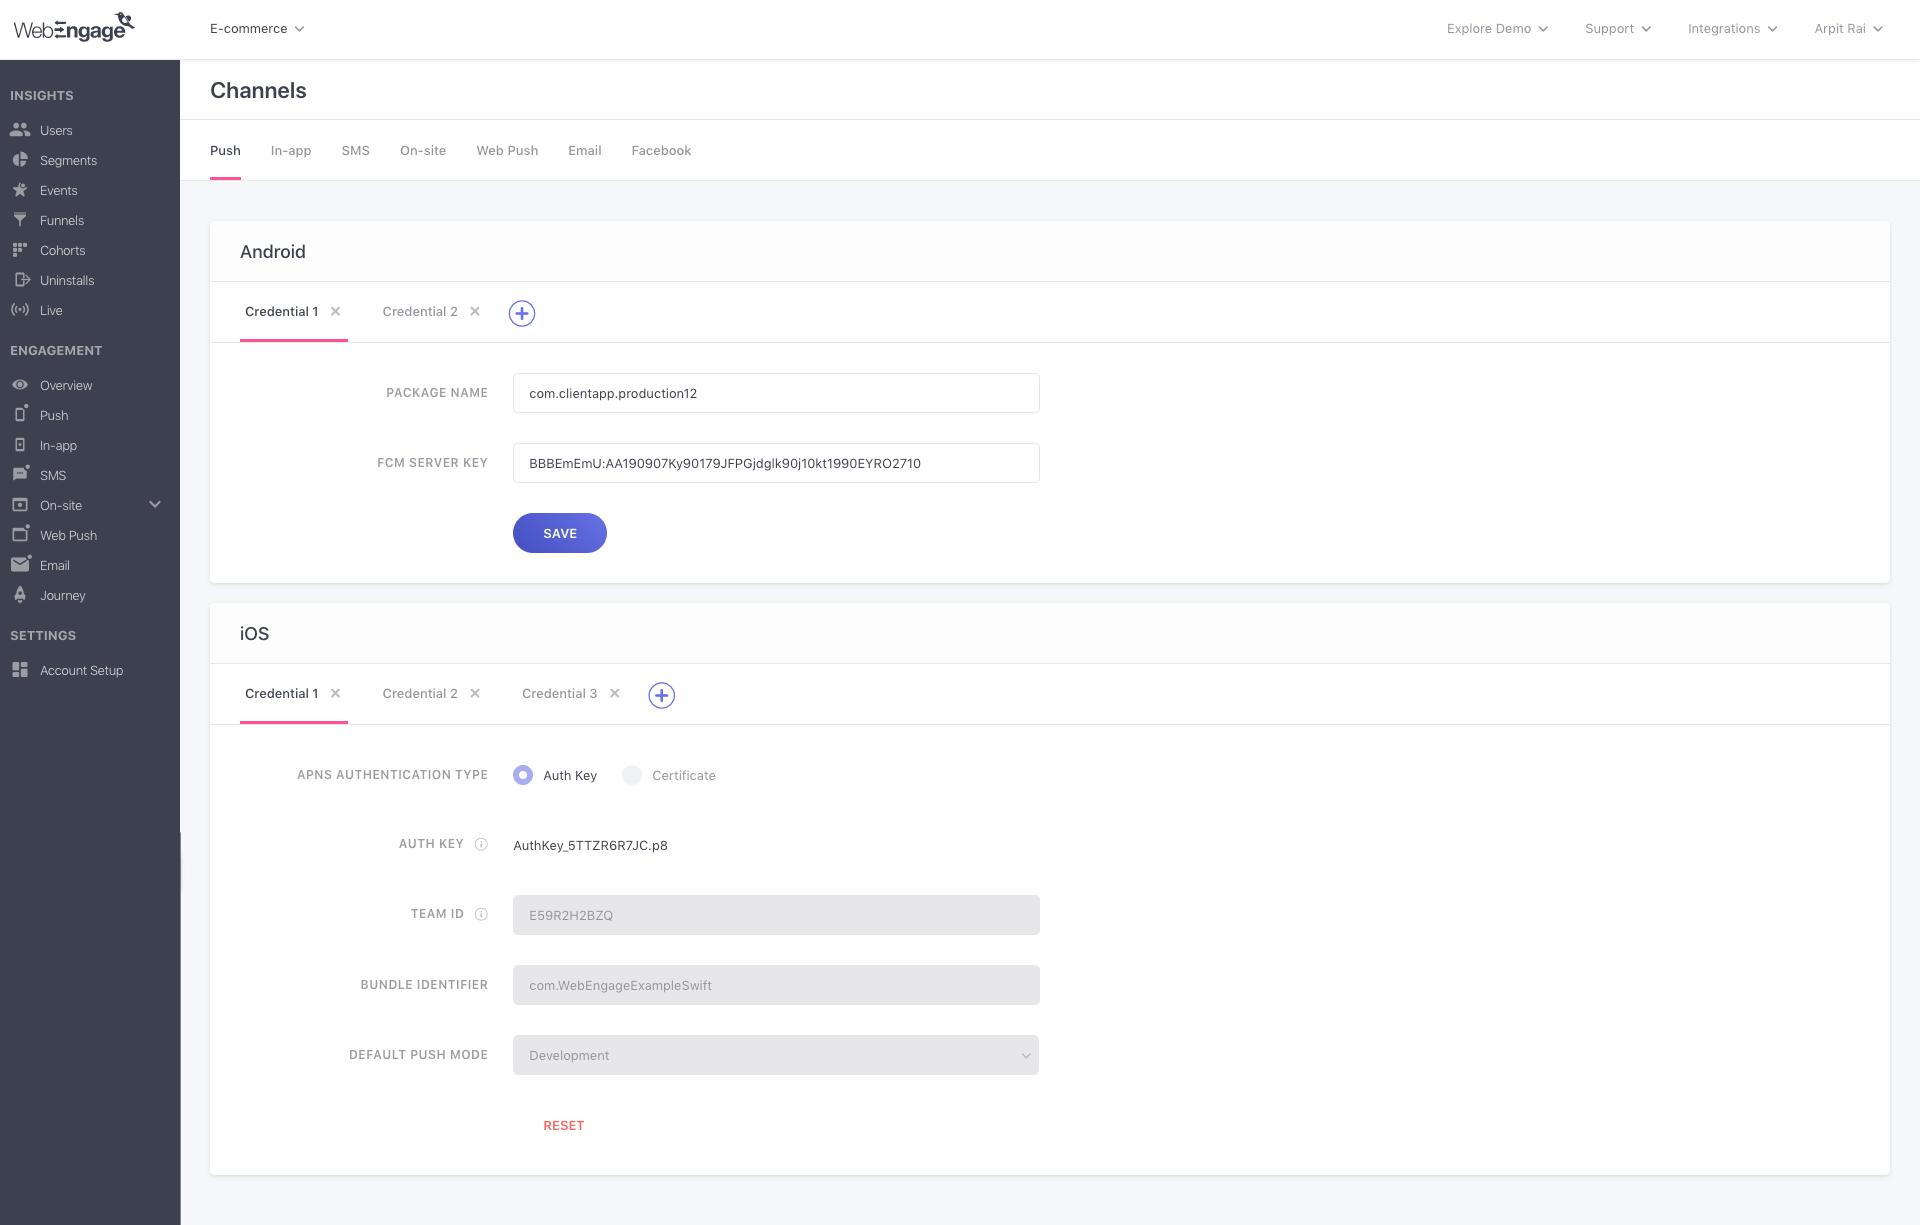Viewport: 1920px width, 1225px height.
Task: Add a new Android credential with the plus icon
Action: [521, 313]
